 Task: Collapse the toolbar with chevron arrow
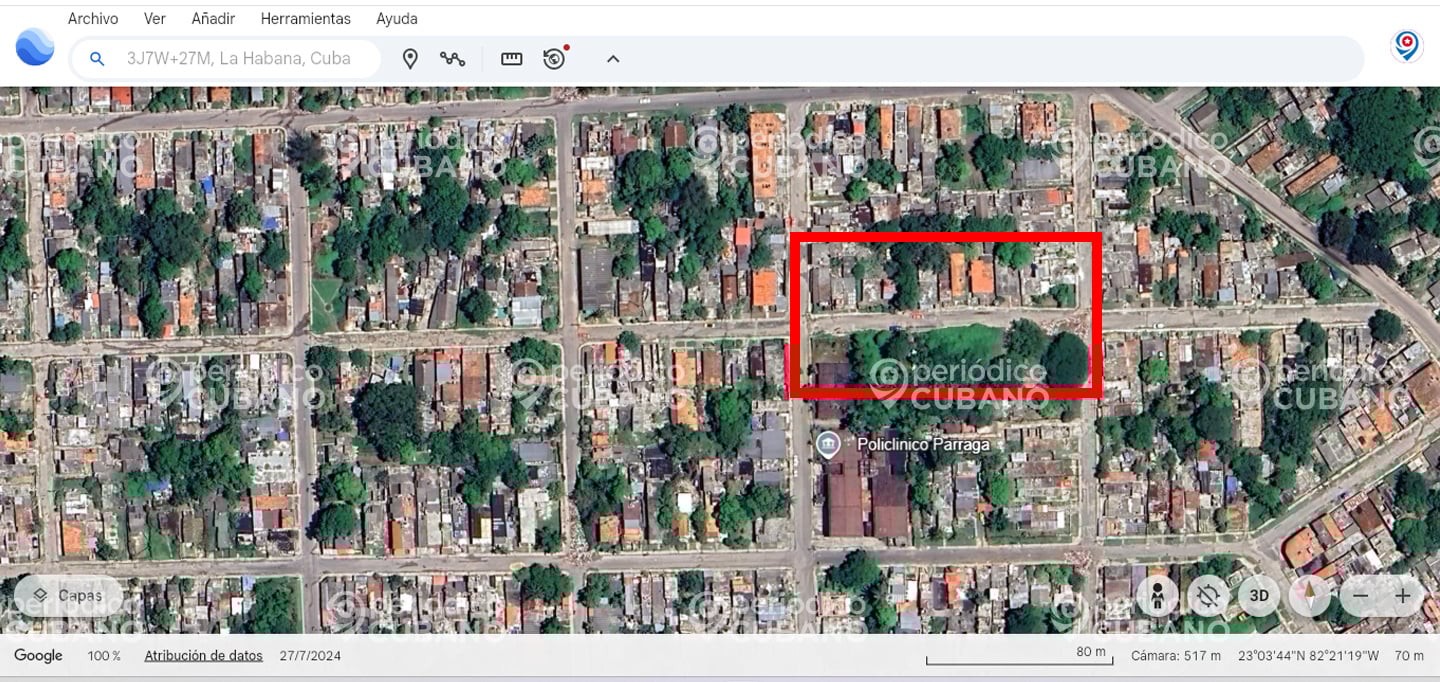[613, 59]
